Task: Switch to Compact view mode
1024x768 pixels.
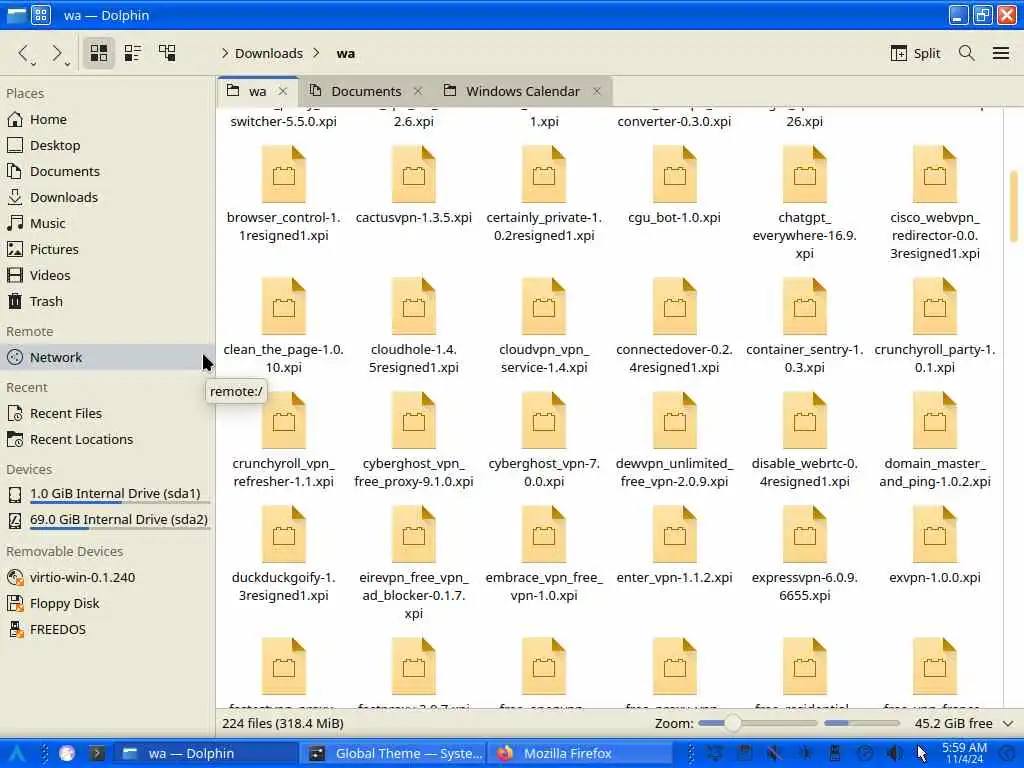Action: coord(133,53)
